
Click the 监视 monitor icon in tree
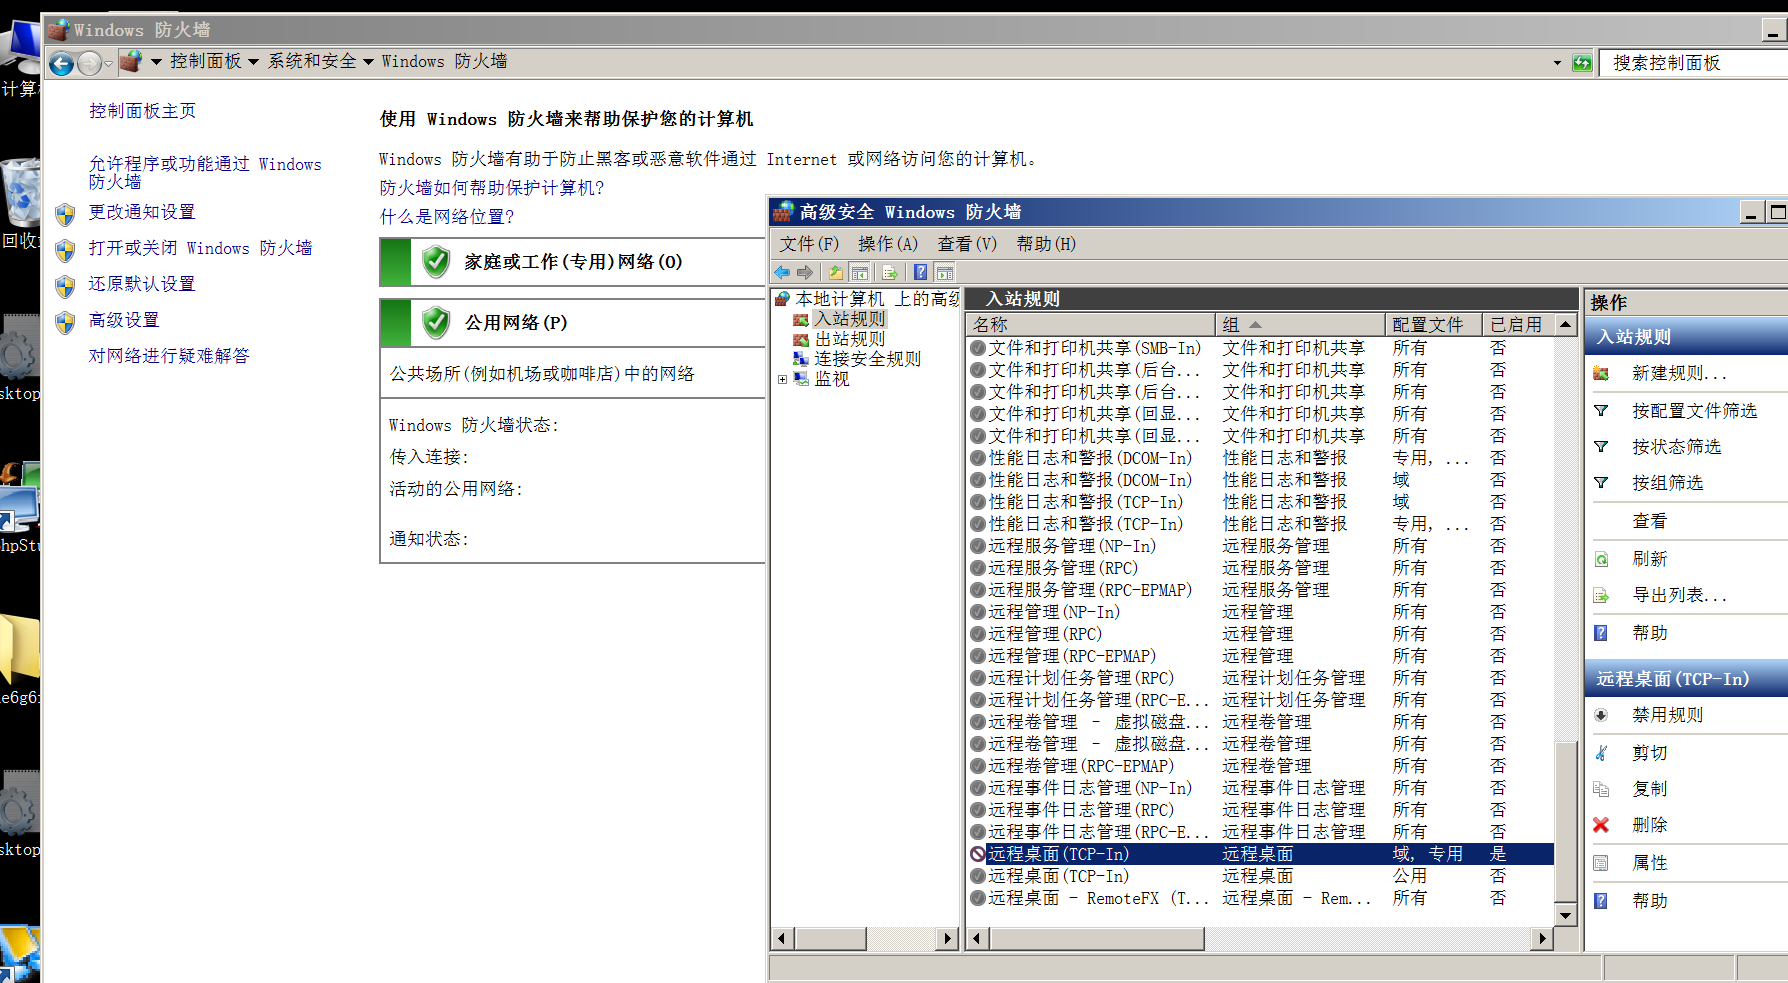coord(800,379)
